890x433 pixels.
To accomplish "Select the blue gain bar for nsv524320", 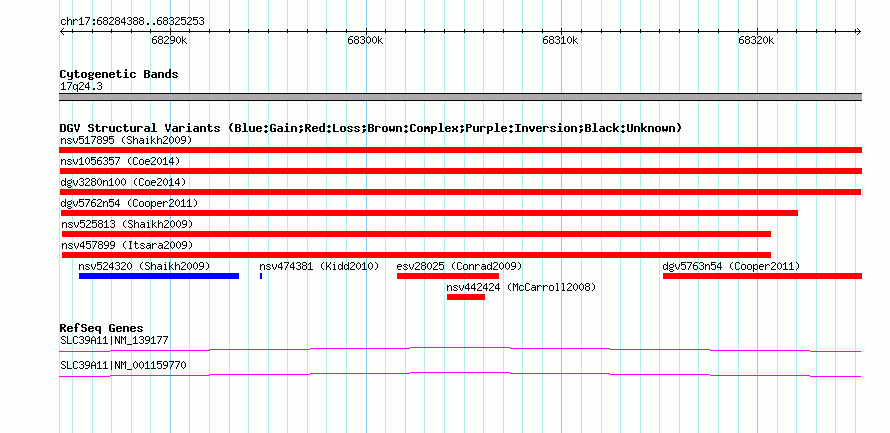I will click(x=159, y=276).
